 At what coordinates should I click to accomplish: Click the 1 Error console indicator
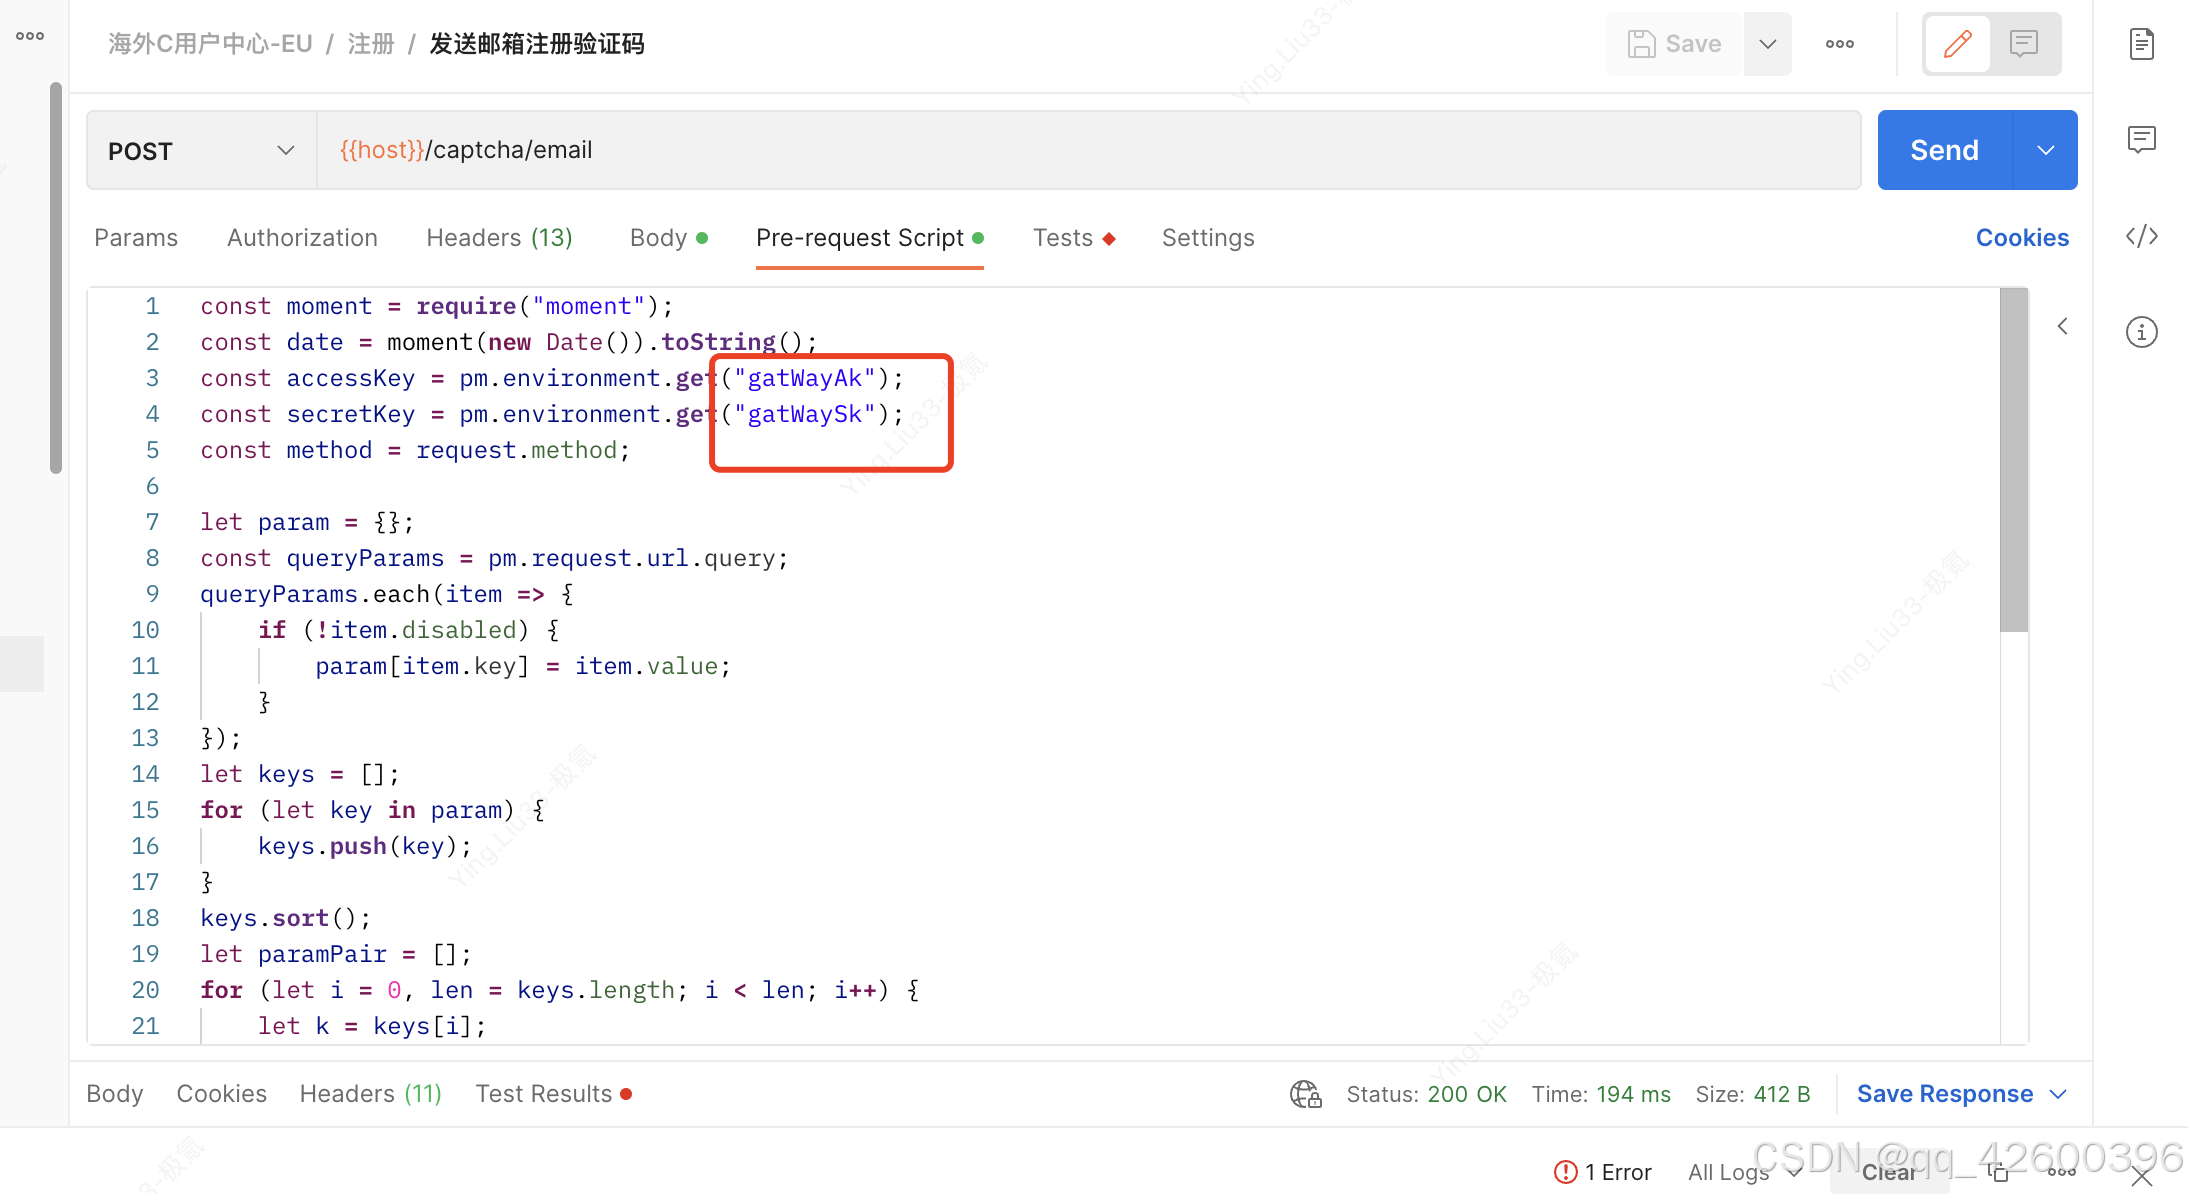click(1603, 1172)
